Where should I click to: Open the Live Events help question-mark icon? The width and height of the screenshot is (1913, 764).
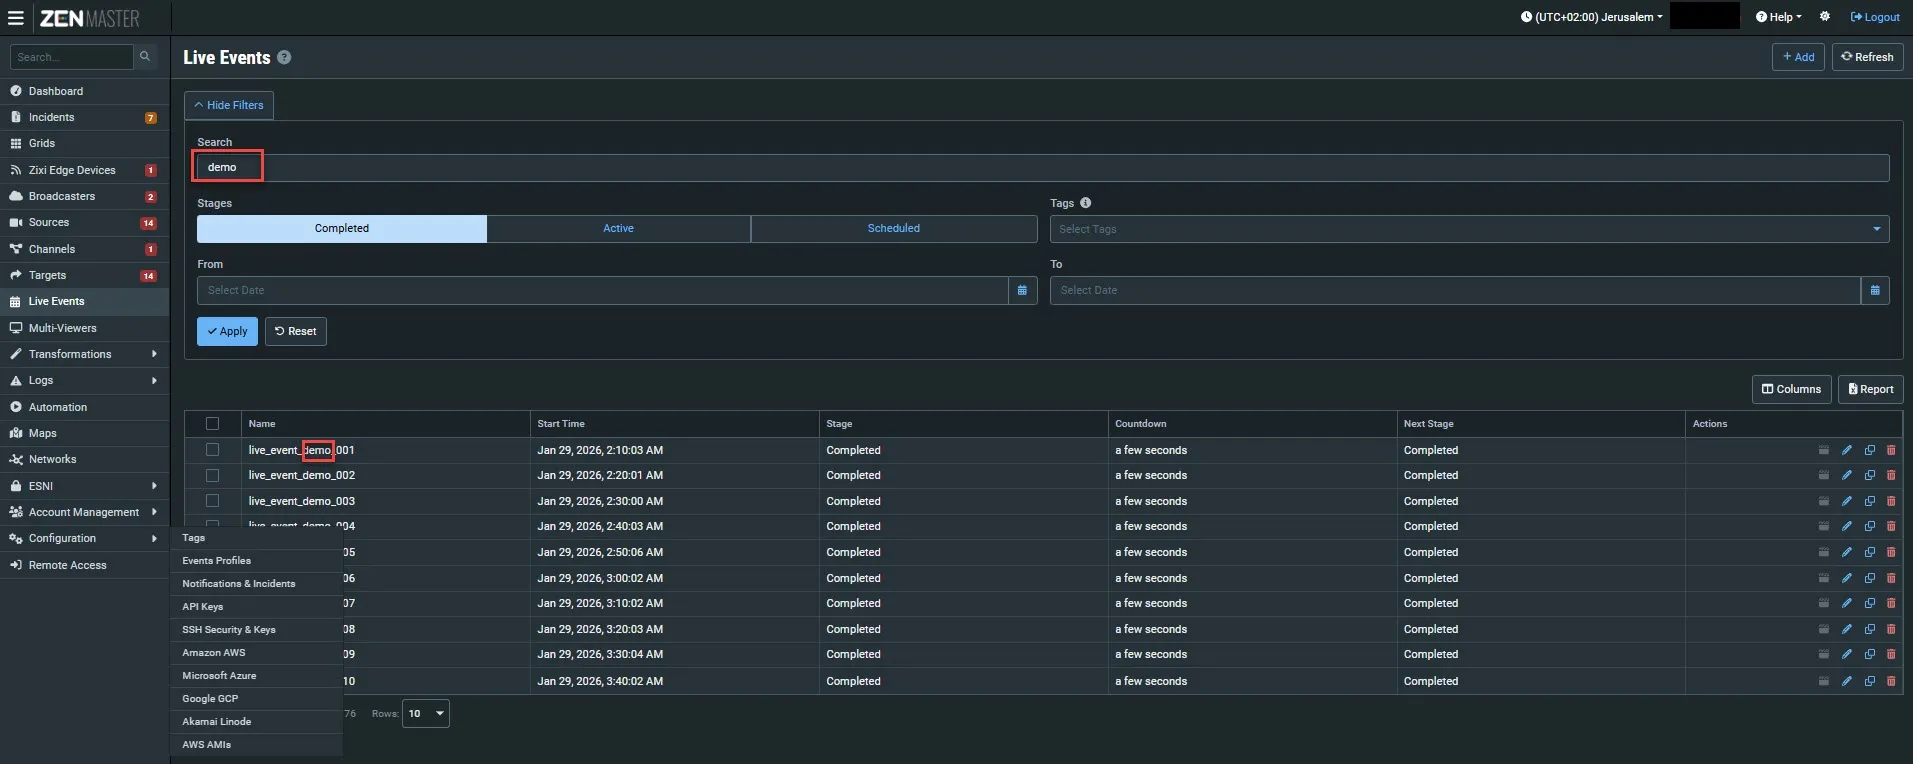pyautogui.click(x=284, y=58)
